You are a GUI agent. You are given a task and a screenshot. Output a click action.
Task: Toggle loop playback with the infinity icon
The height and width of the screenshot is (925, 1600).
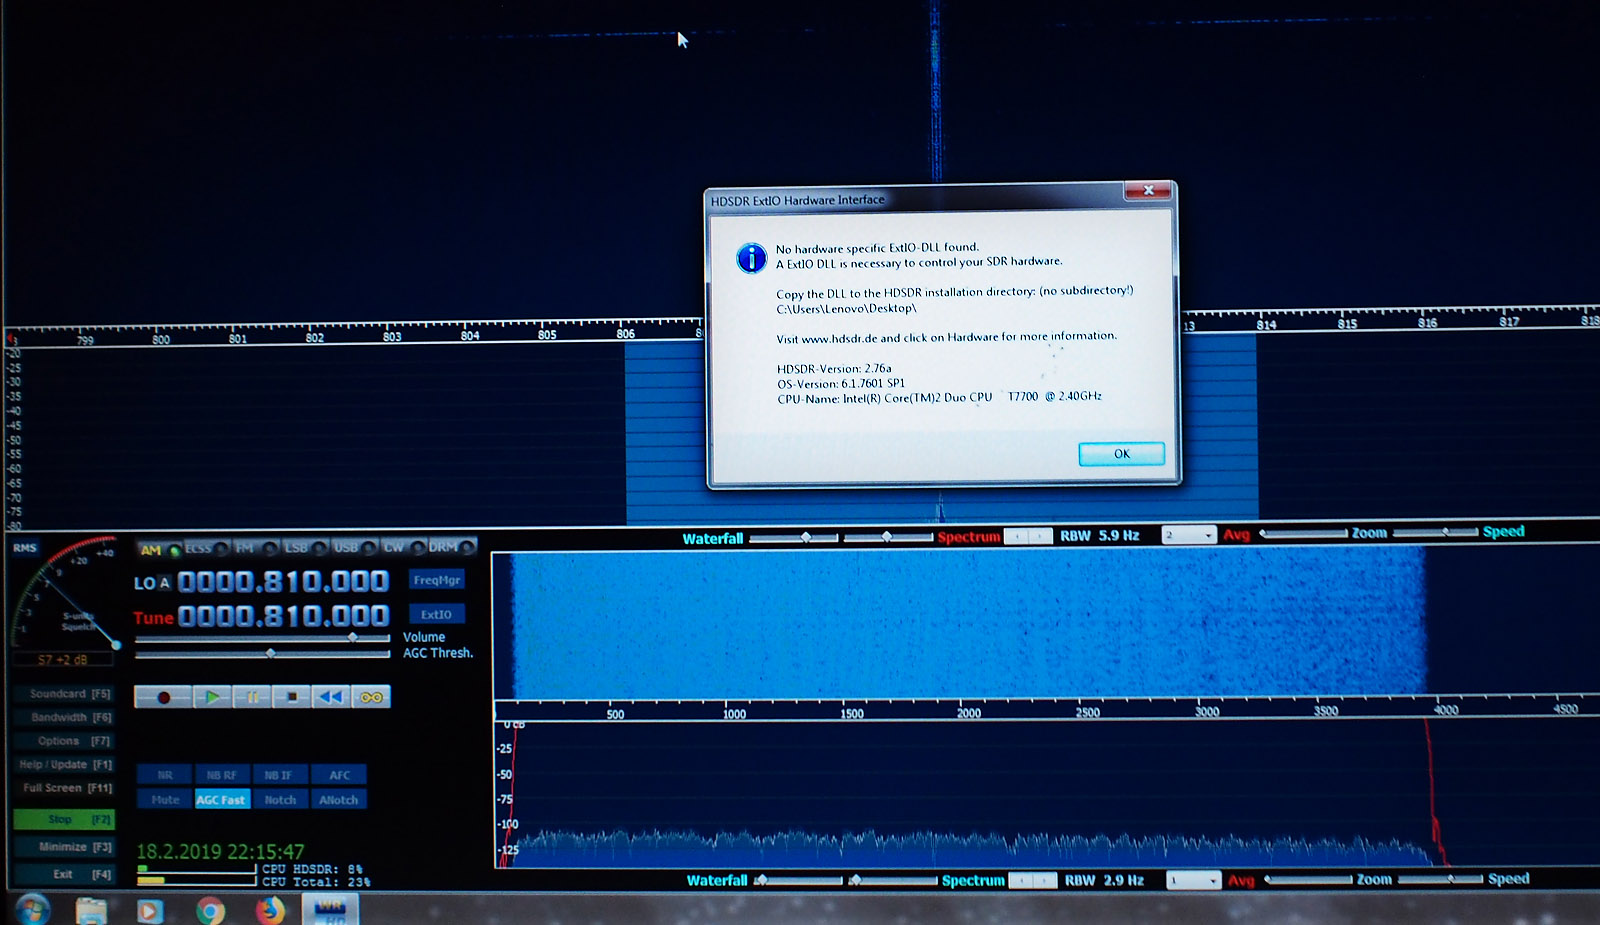click(371, 697)
